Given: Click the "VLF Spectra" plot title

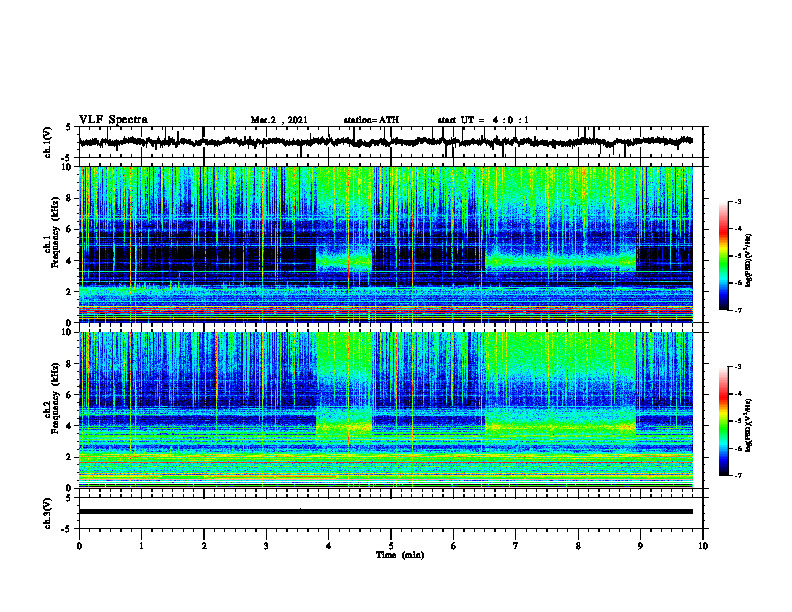Looking at the screenshot, I should click(x=113, y=120).
